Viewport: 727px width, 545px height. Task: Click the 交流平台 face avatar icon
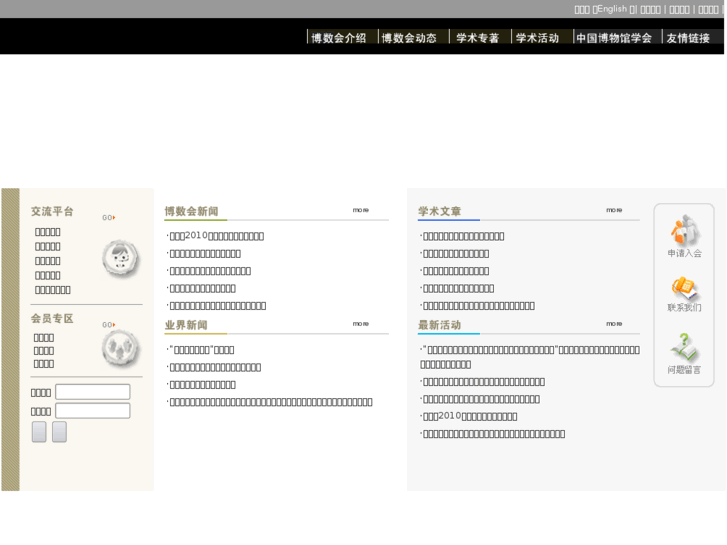click(120, 259)
